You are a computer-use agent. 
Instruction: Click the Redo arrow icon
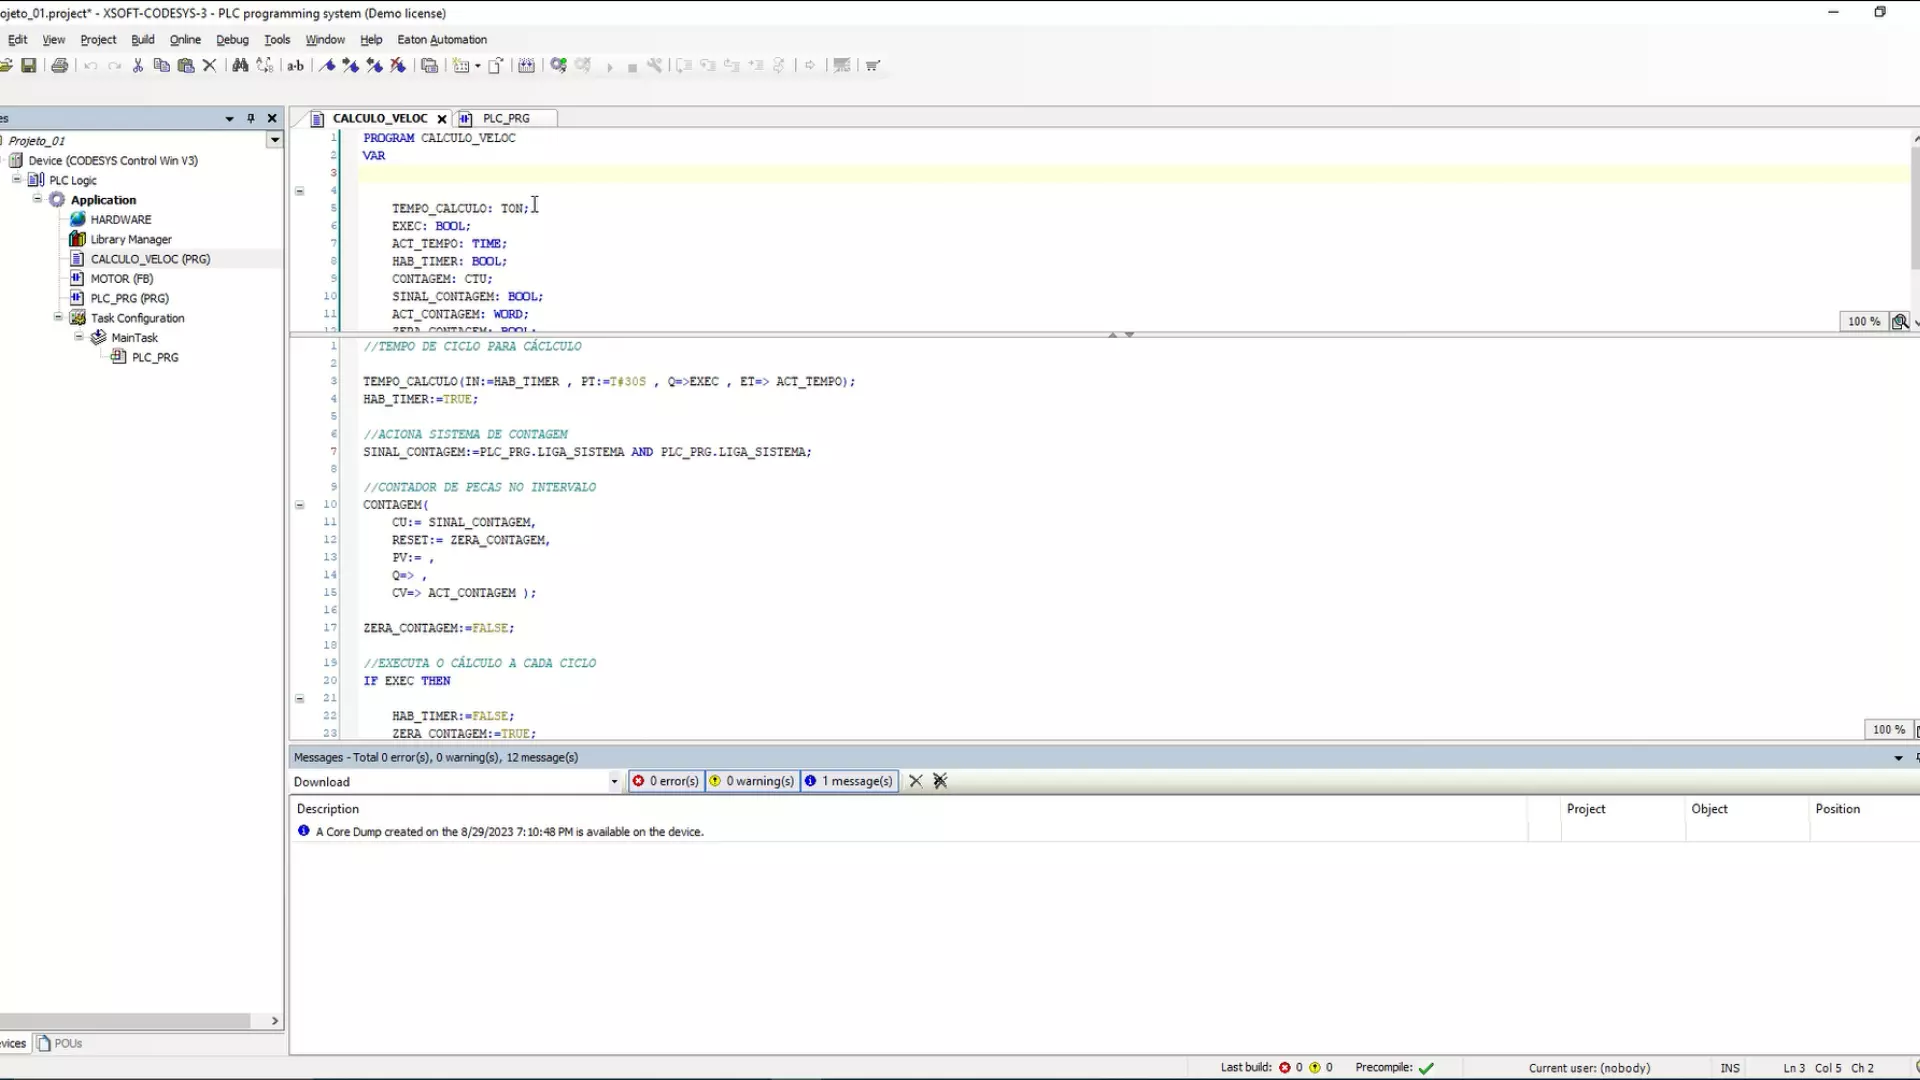114,66
